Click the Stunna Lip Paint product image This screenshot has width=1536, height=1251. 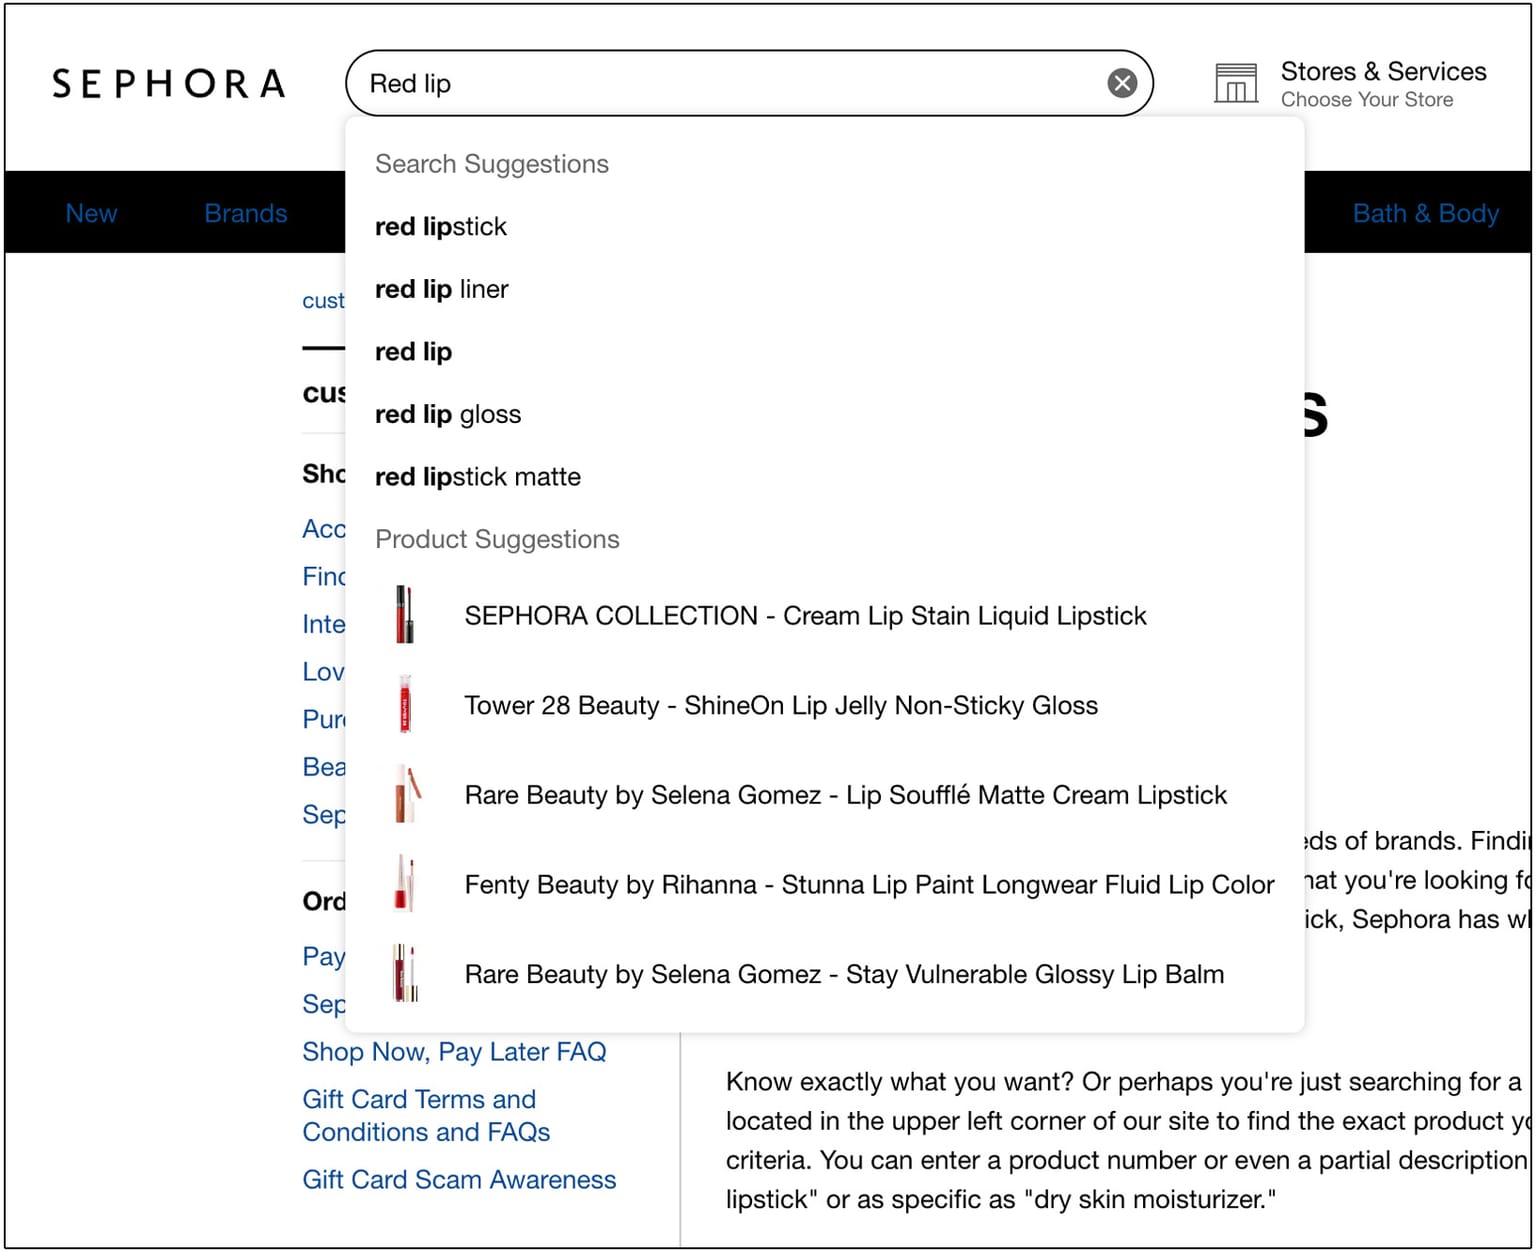pyautogui.click(x=404, y=884)
